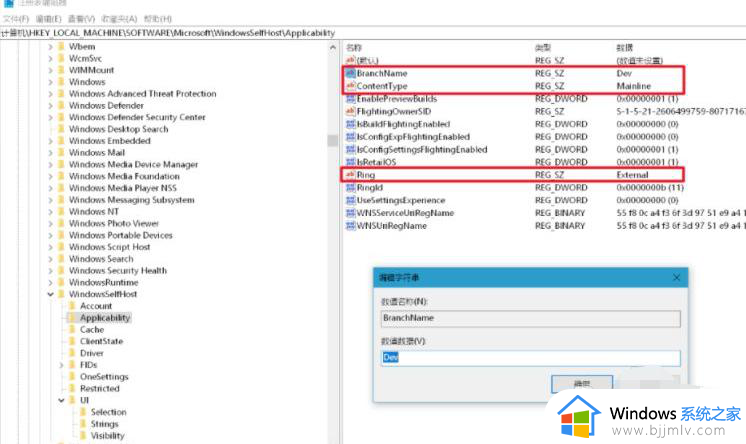Select the WindowsRuntime tree item

pos(103,282)
